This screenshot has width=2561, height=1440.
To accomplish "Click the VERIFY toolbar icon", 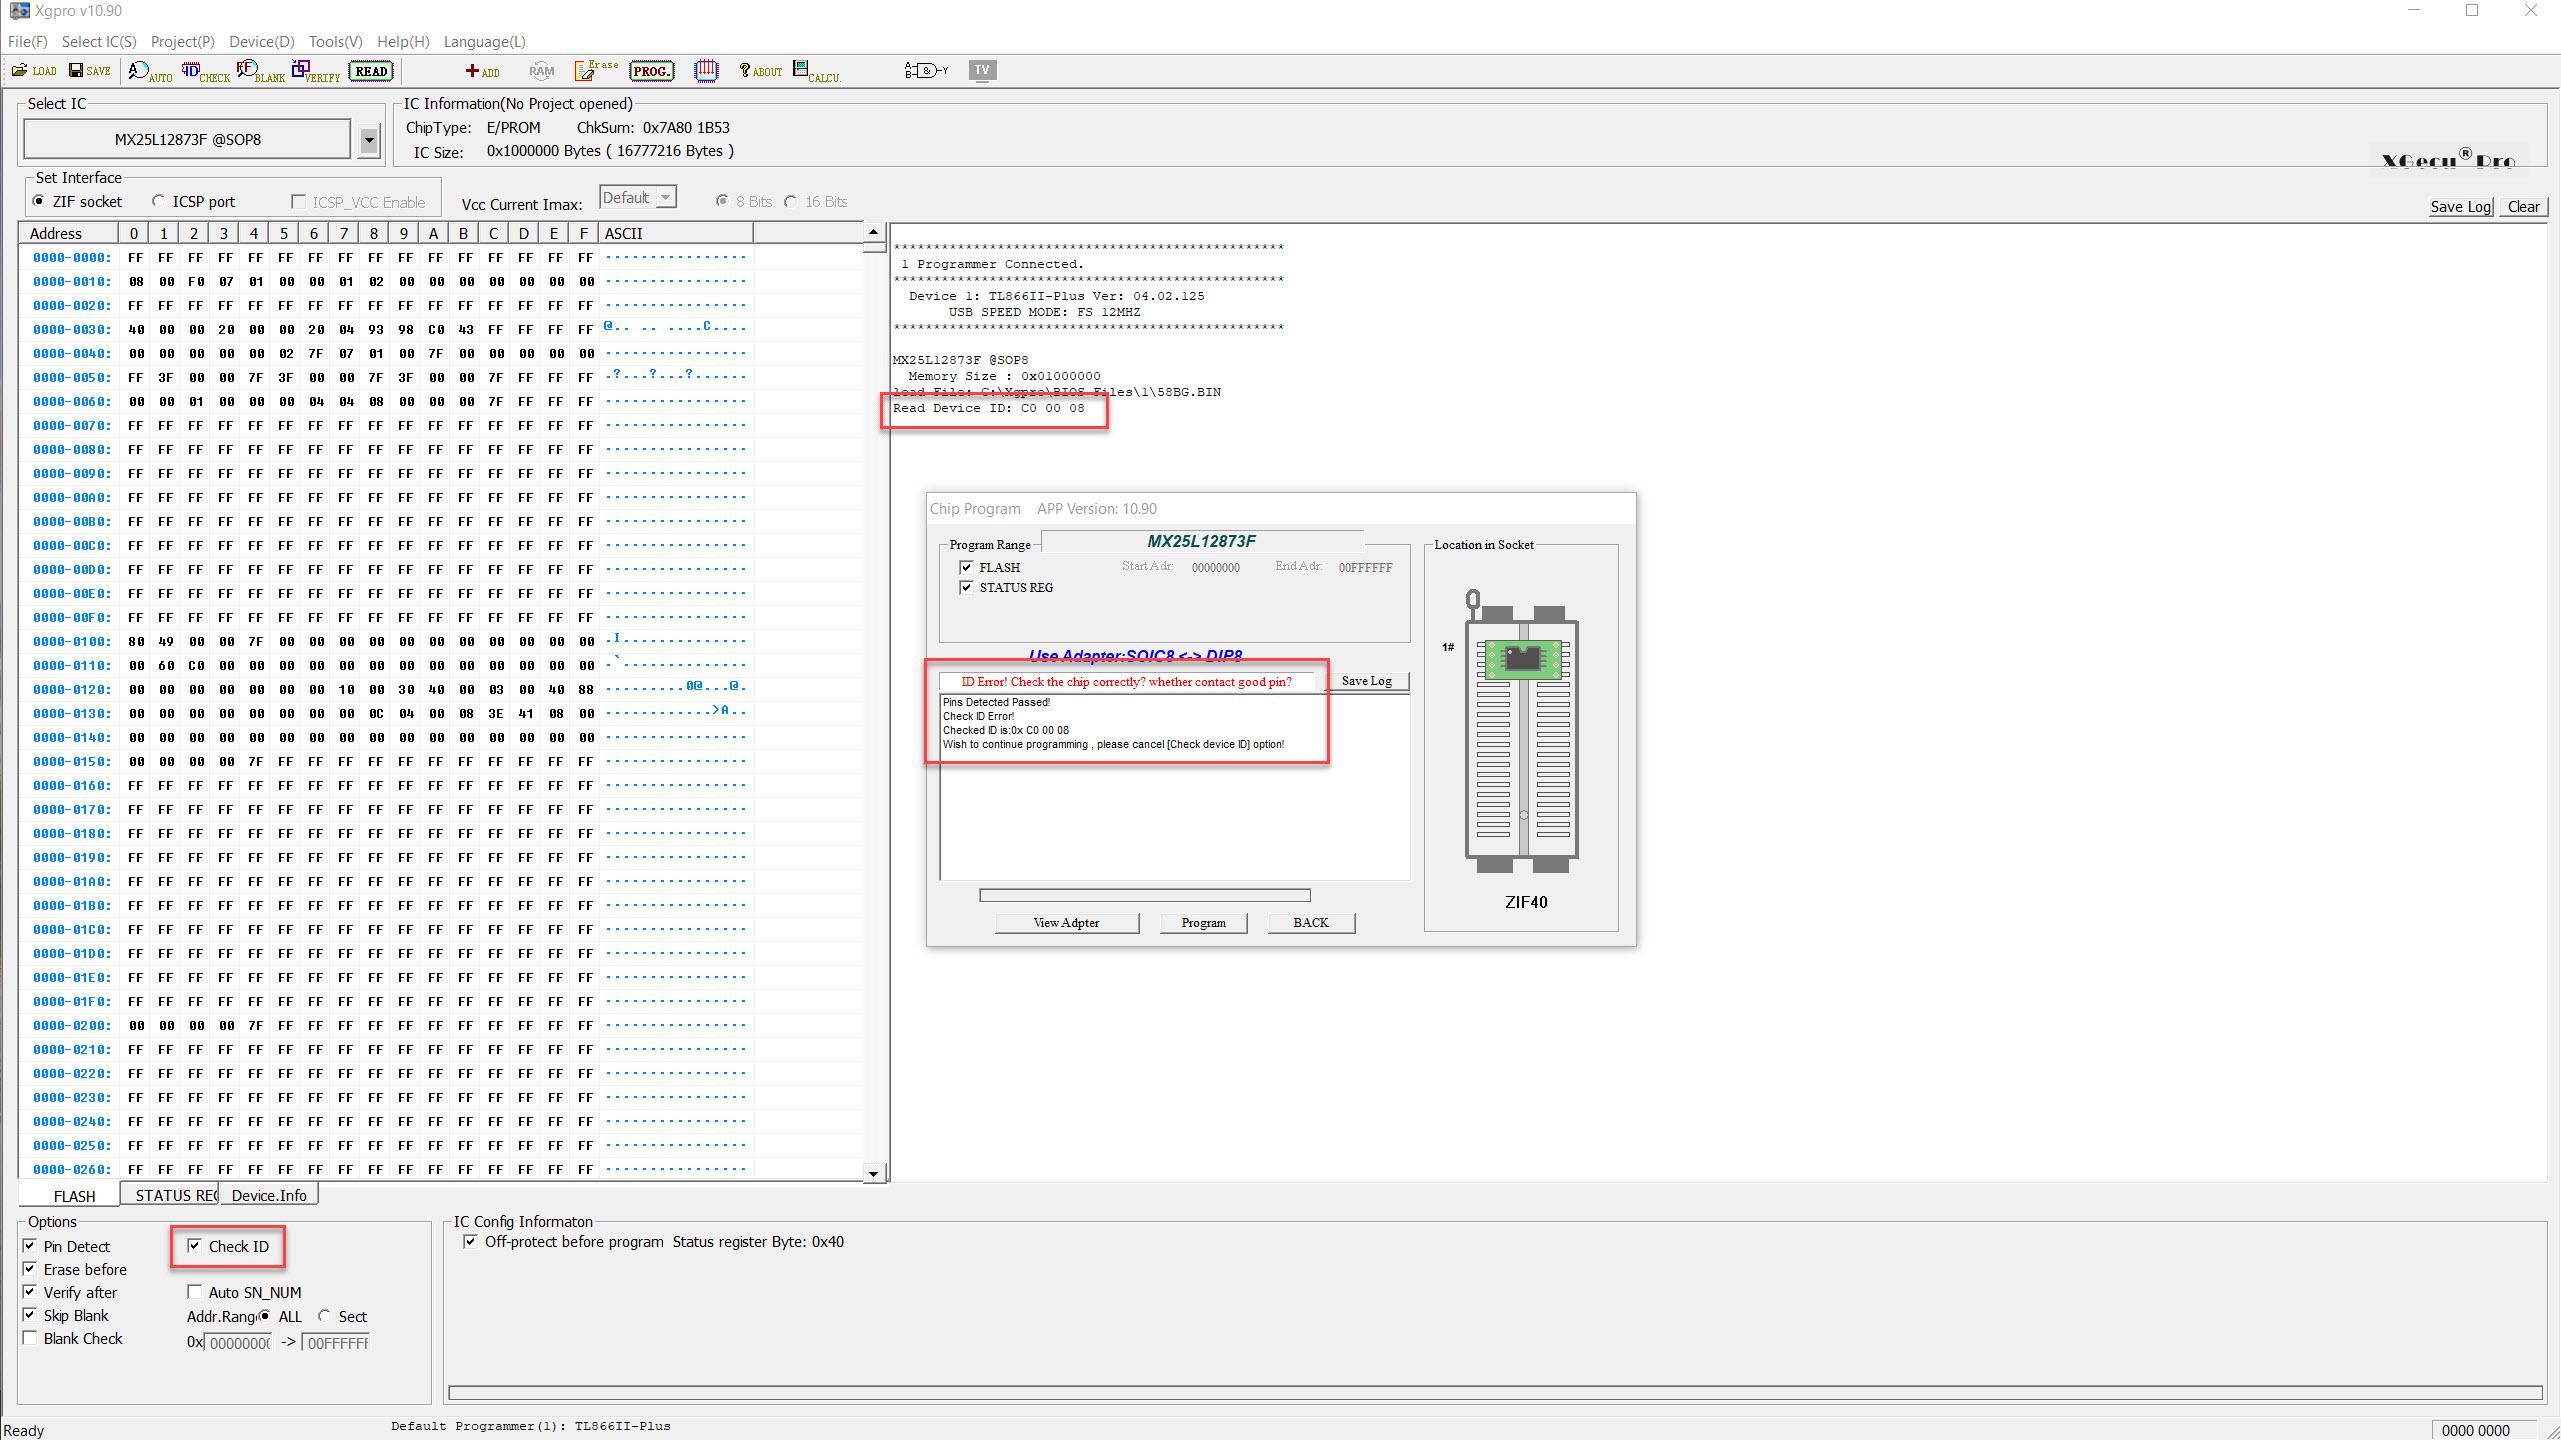I will [x=315, y=71].
